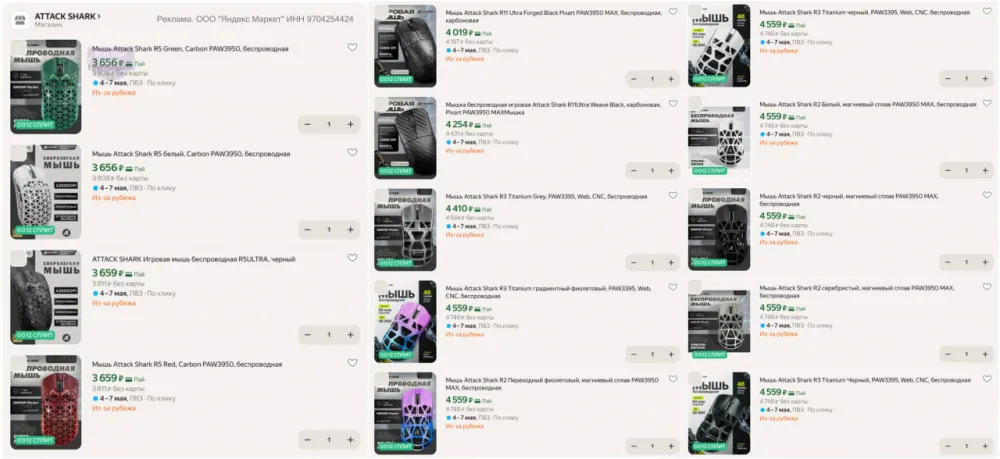Decrease quantity of R3 Titanium Grey mouse
The width and height of the screenshot is (1000, 459).
[634, 263]
